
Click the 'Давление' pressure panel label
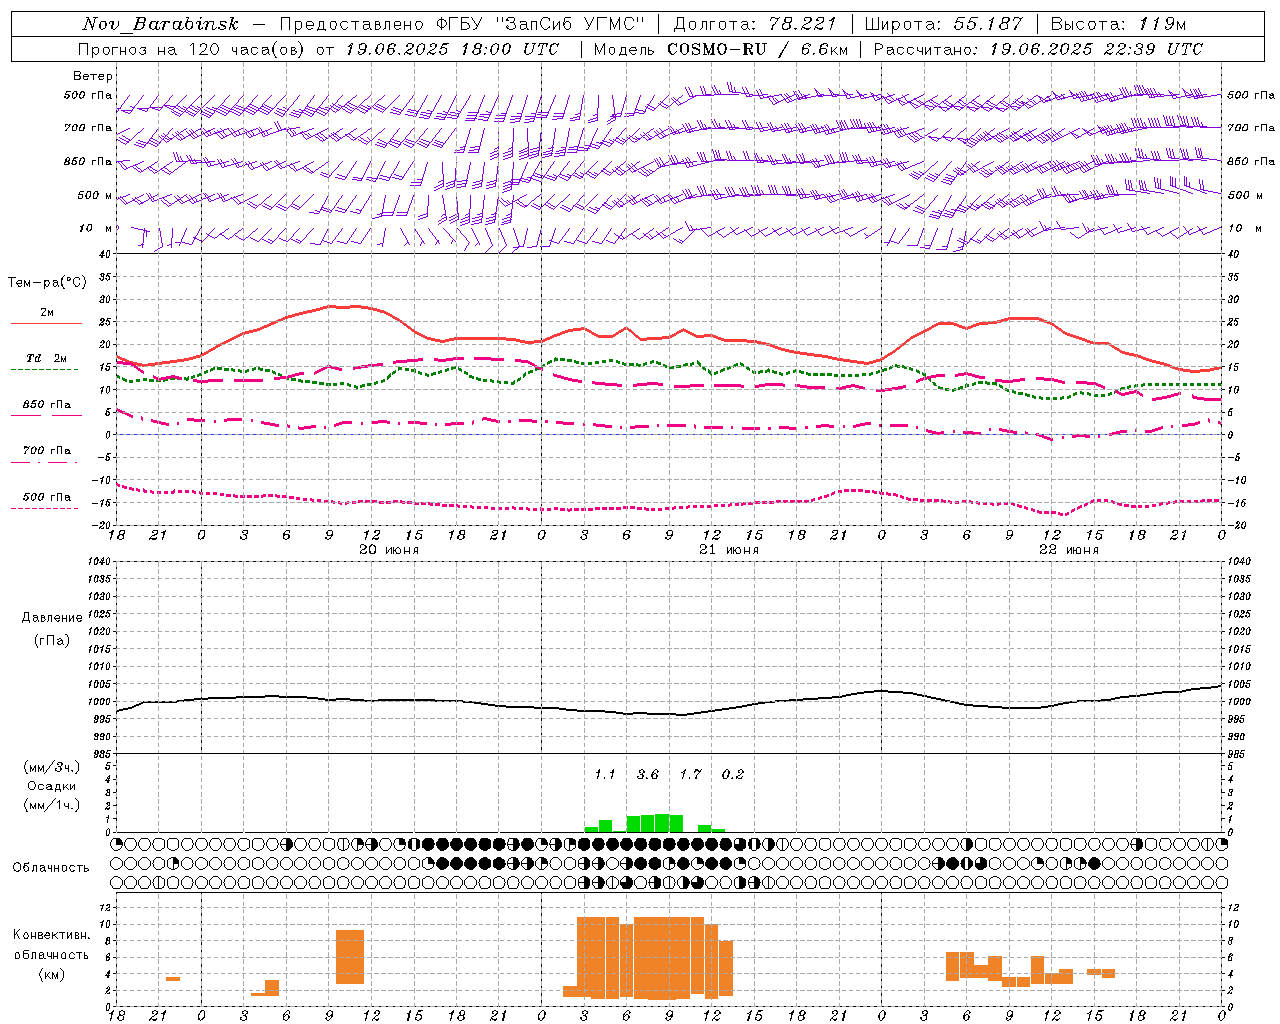52,618
